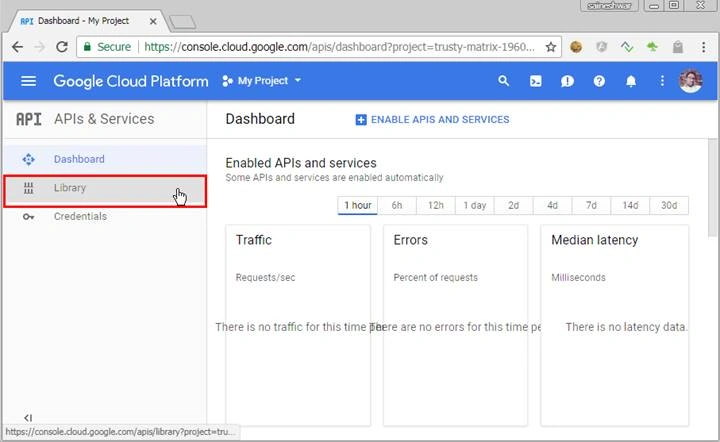The image size is (720, 442).
Task: Click the Chrome user name button
Action: pos(609,6)
